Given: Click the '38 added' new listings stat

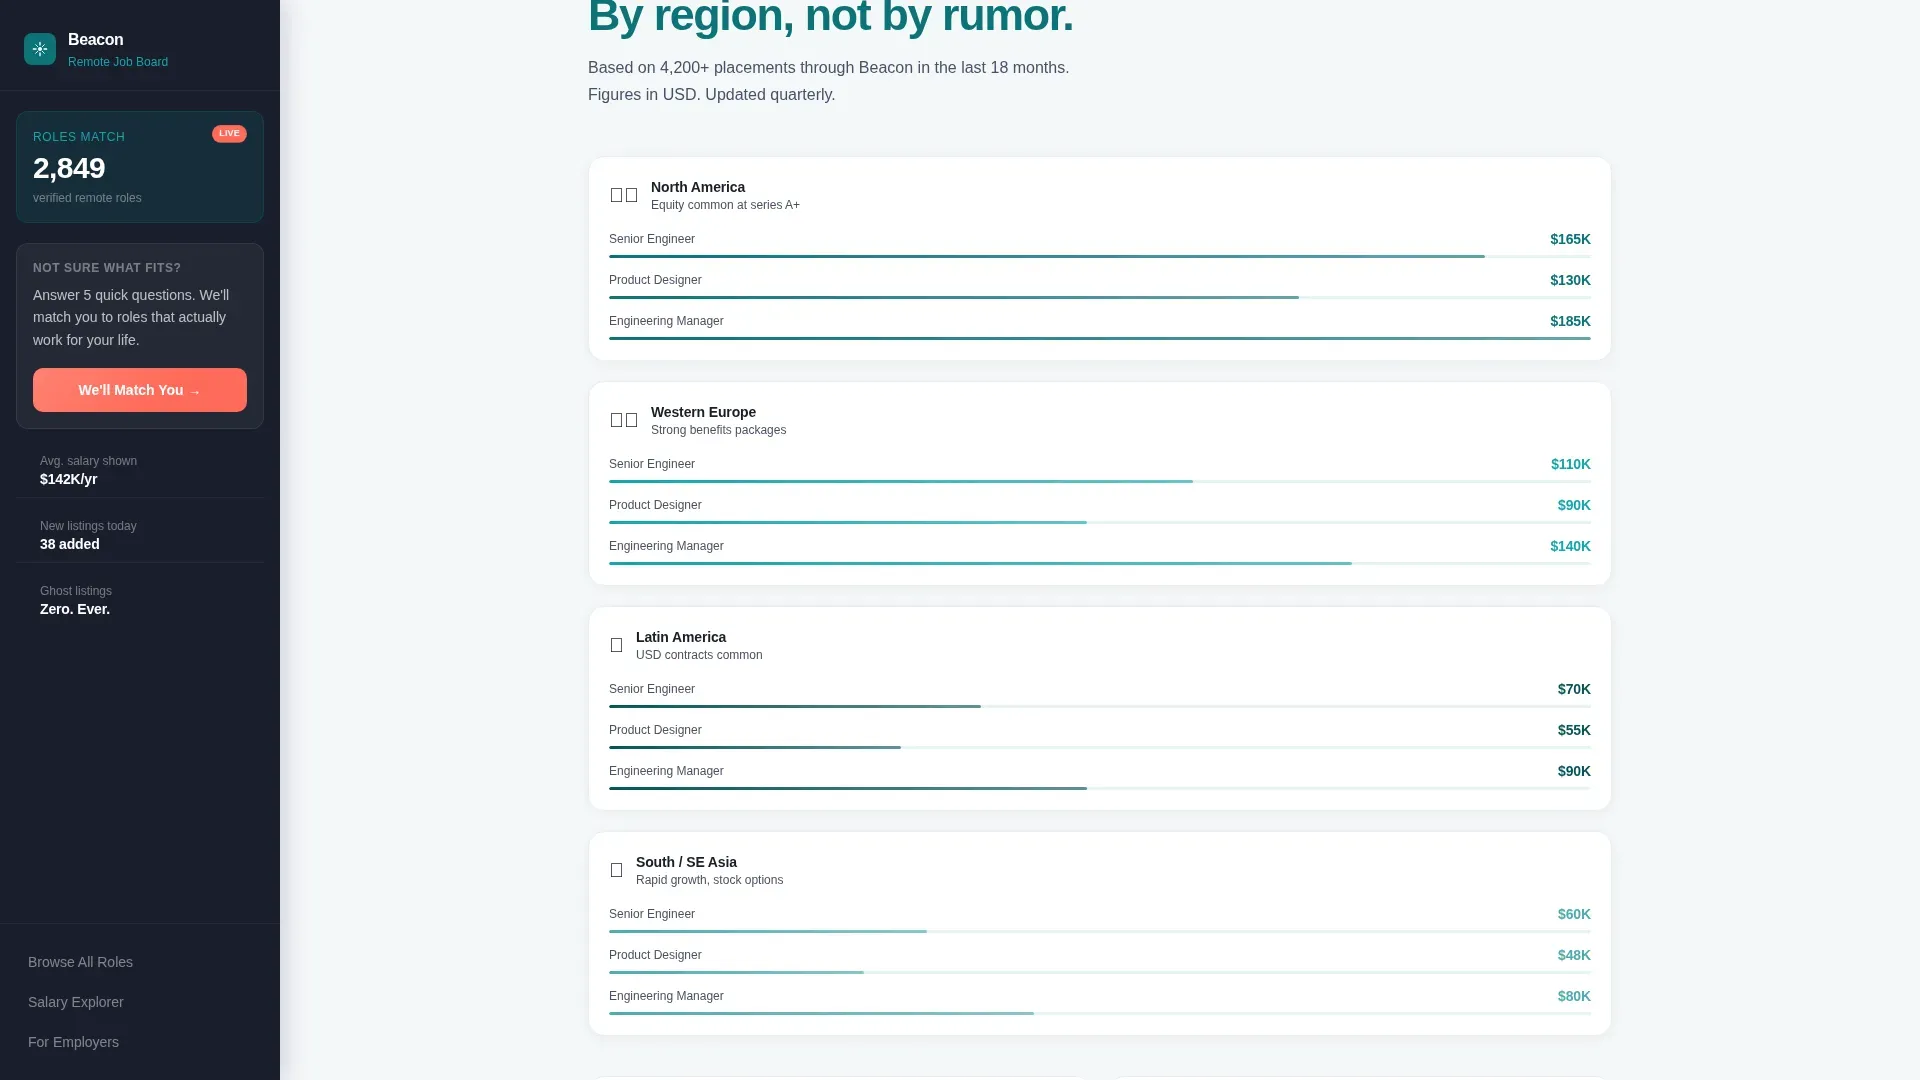Looking at the screenshot, I should tap(70, 544).
